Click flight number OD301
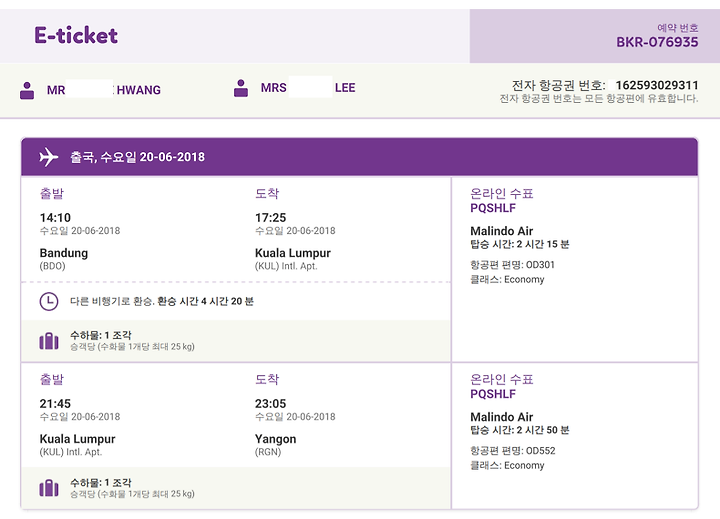 (x=540, y=265)
